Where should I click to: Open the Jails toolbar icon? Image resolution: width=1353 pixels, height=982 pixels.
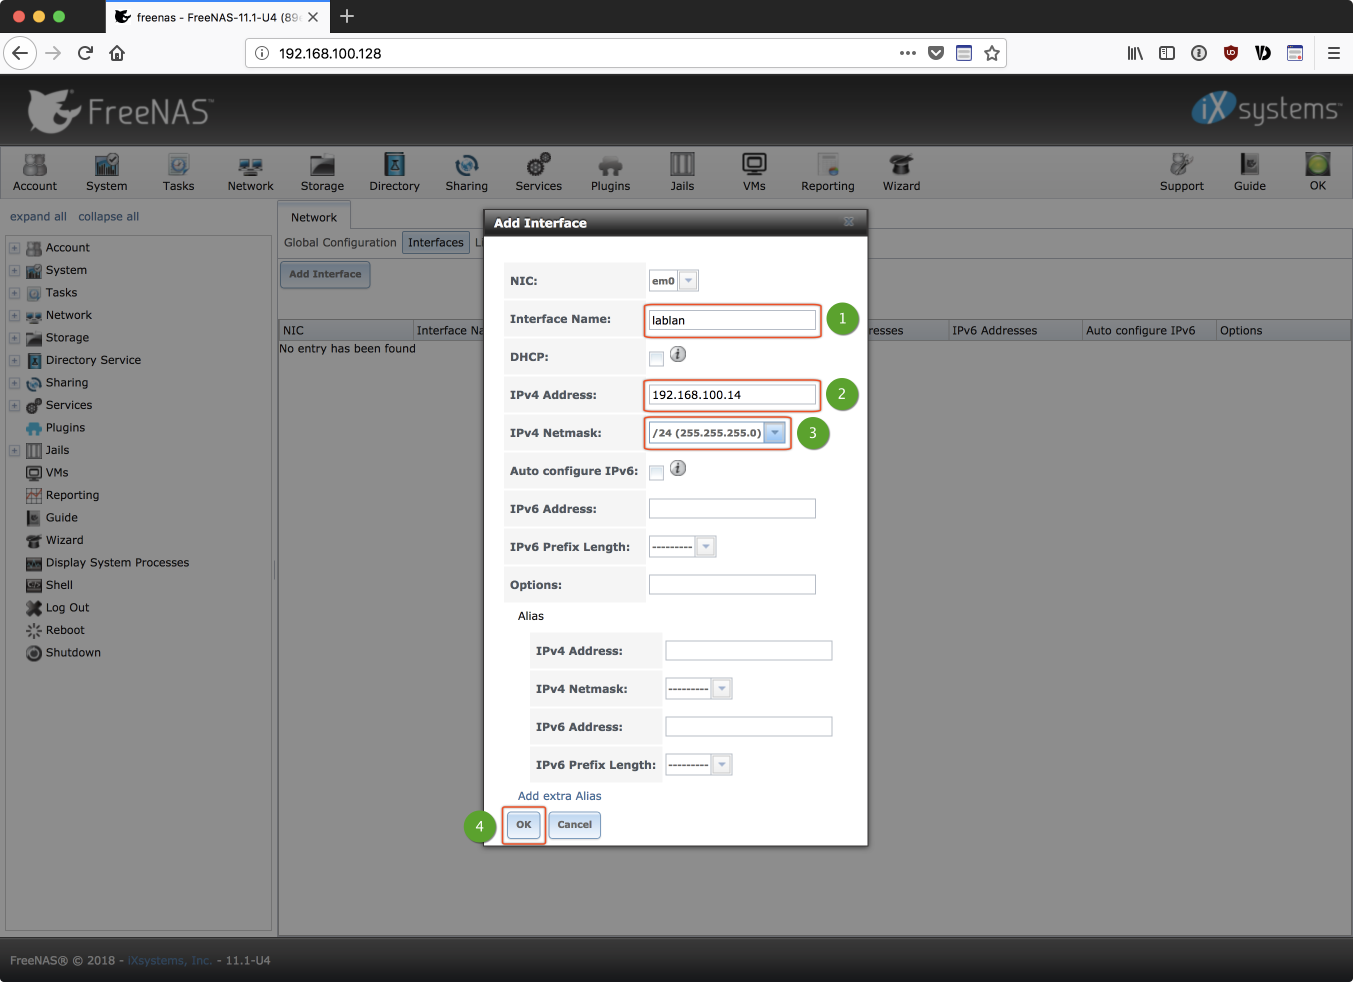[682, 172]
